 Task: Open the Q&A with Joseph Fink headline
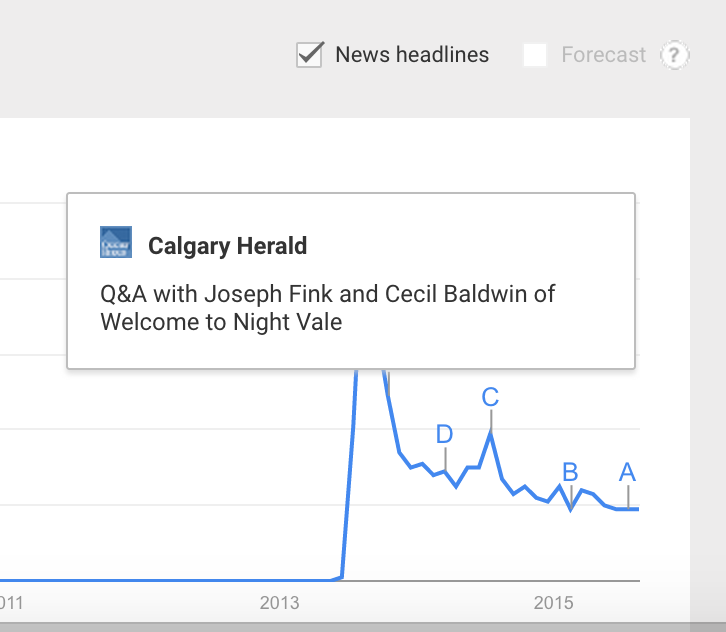pos(327,308)
